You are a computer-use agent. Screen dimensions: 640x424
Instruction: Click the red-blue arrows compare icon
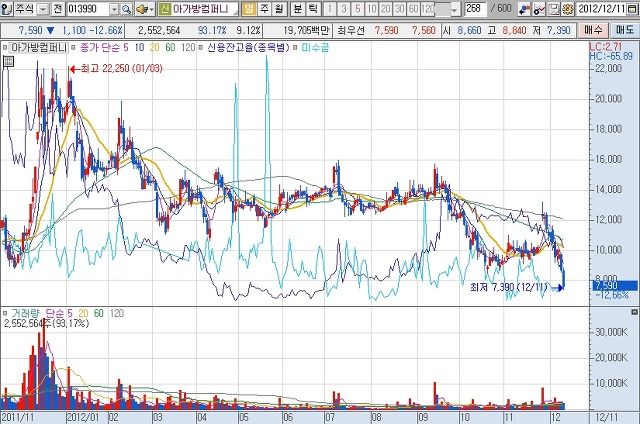coord(524,9)
